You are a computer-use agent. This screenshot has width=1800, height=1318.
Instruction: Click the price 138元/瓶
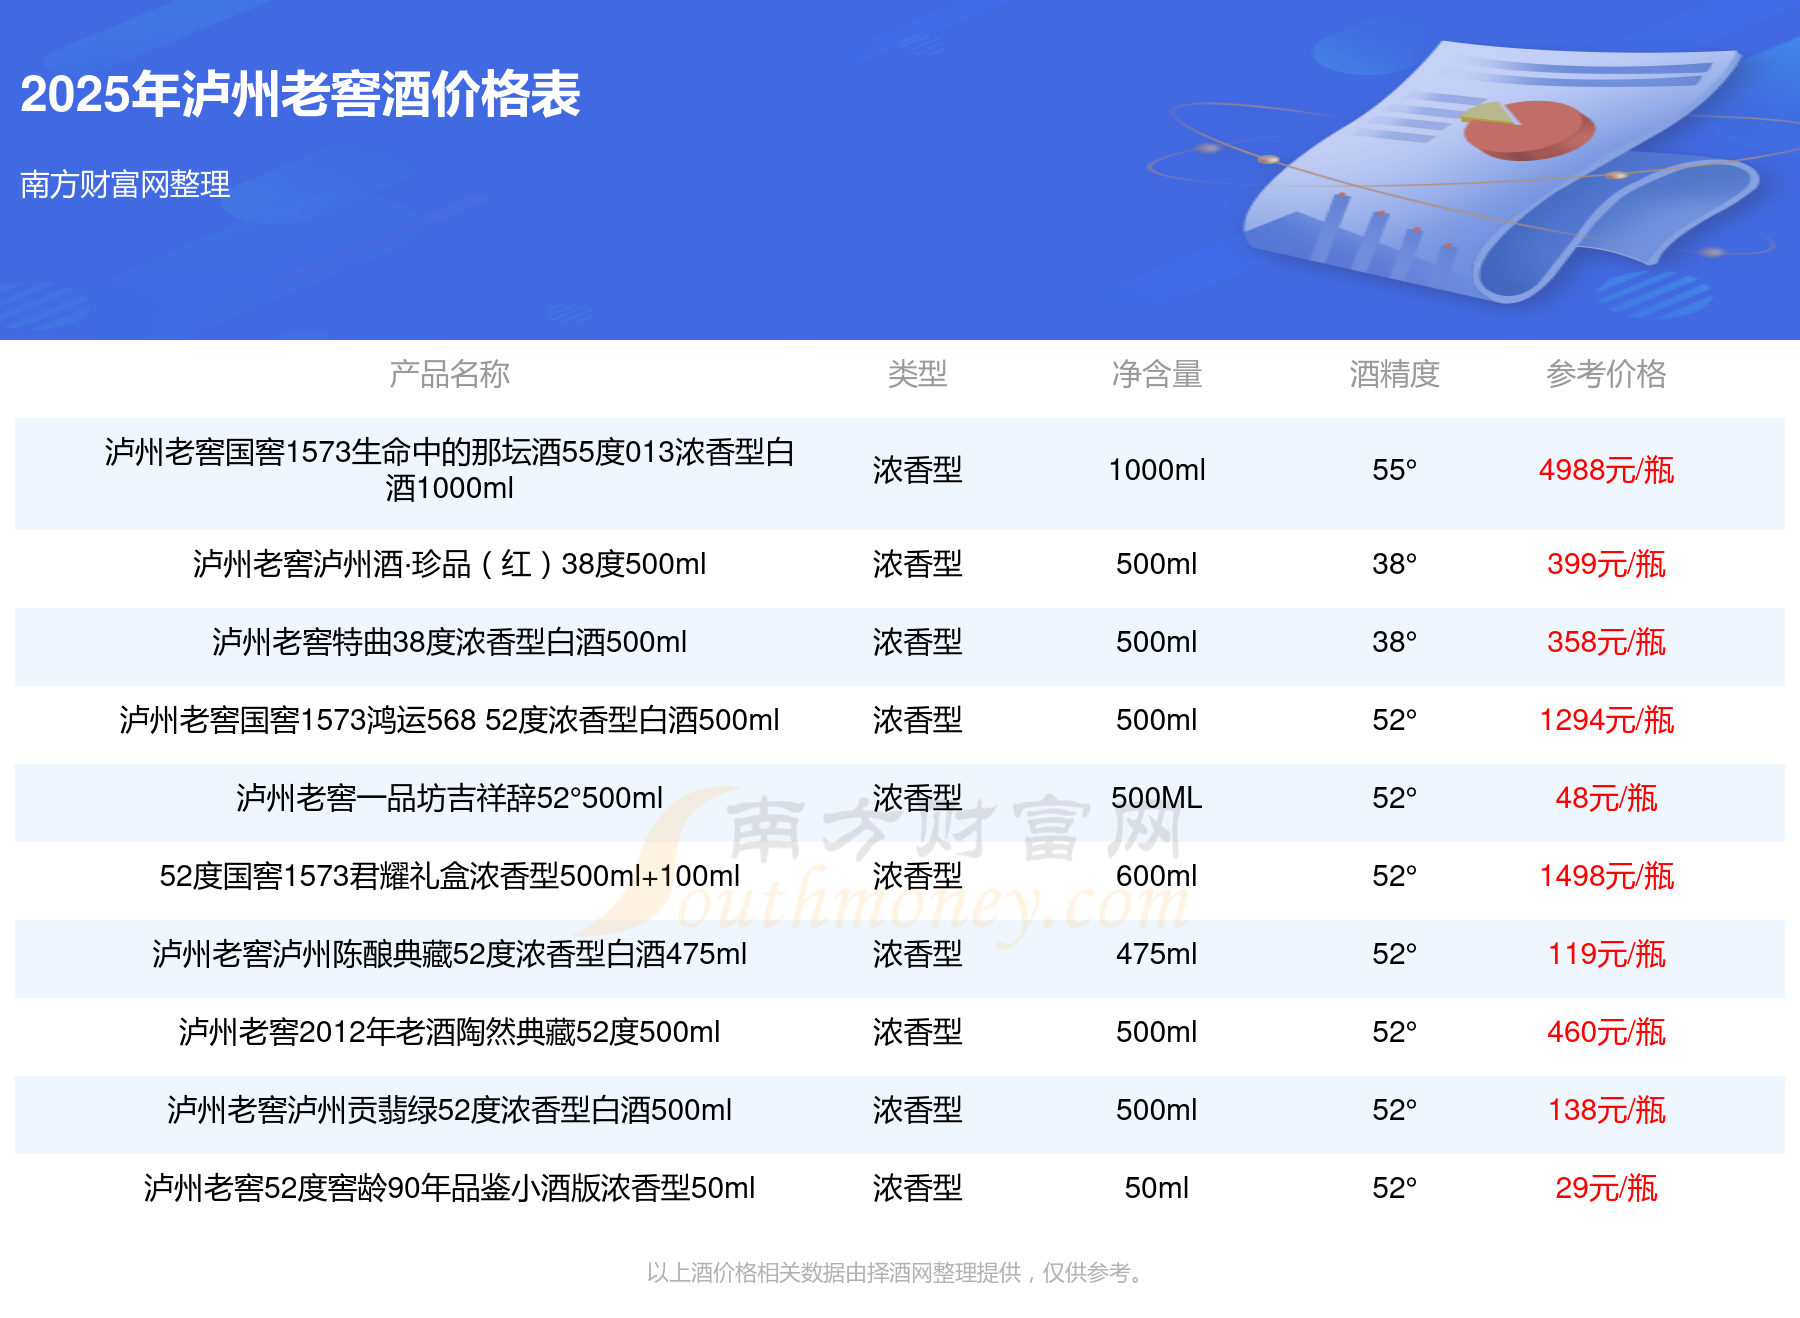tap(1606, 1110)
